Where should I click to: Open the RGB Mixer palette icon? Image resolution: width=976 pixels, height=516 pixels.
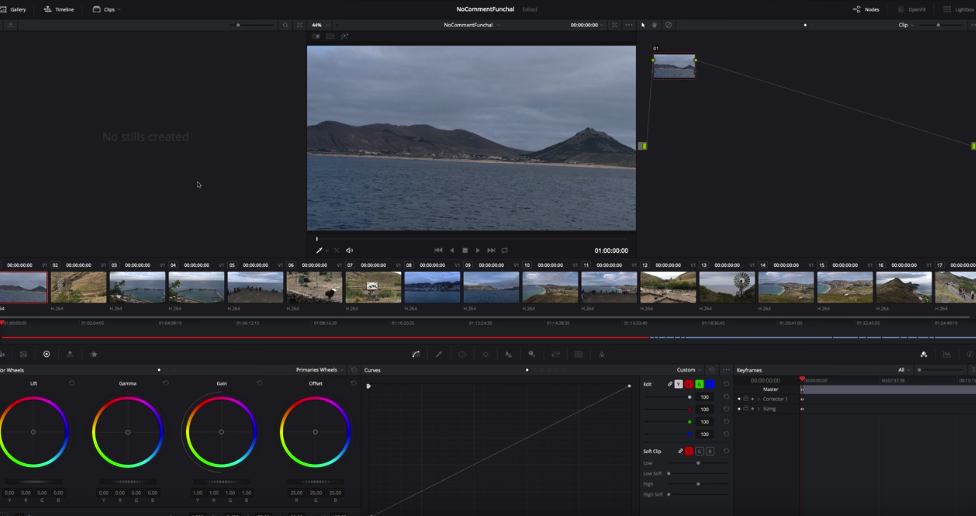(70, 354)
